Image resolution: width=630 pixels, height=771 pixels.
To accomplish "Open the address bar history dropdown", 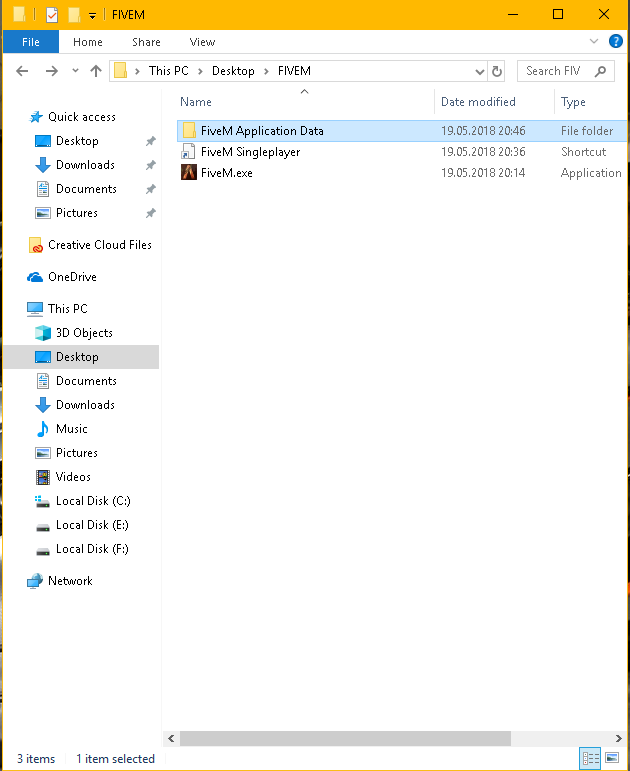I will [480, 72].
